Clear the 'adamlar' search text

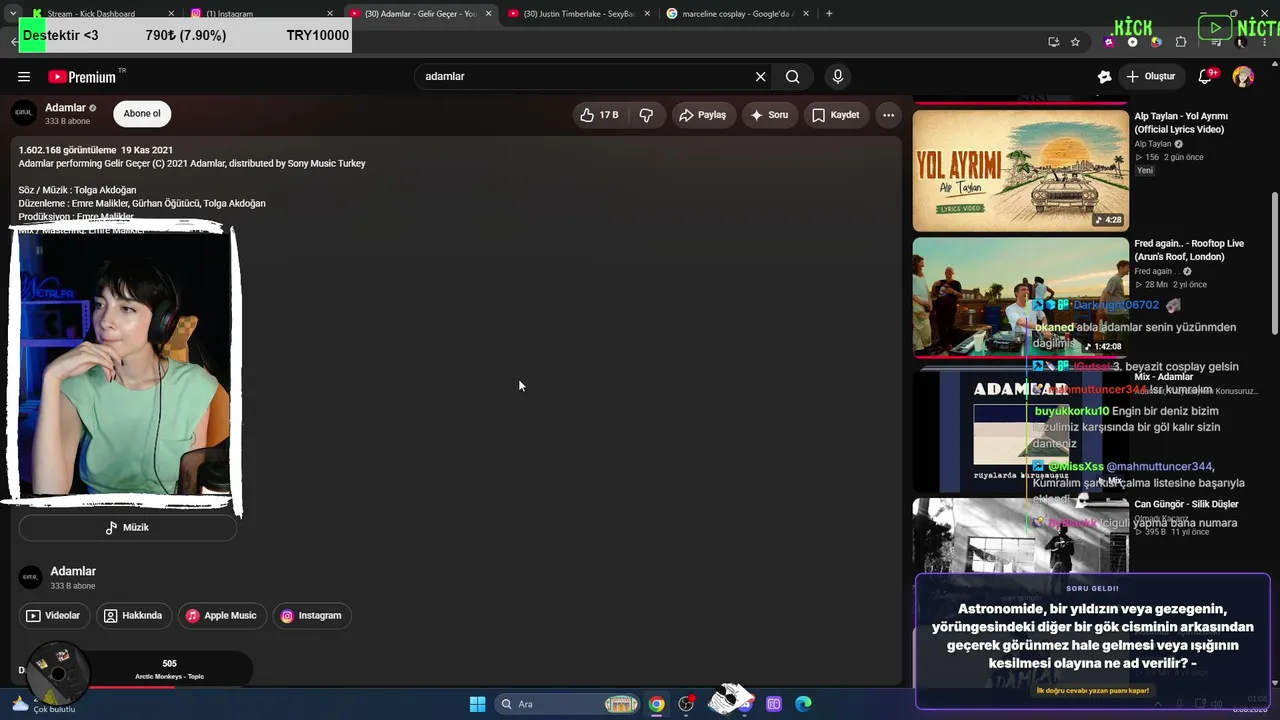click(x=760, y=77)
